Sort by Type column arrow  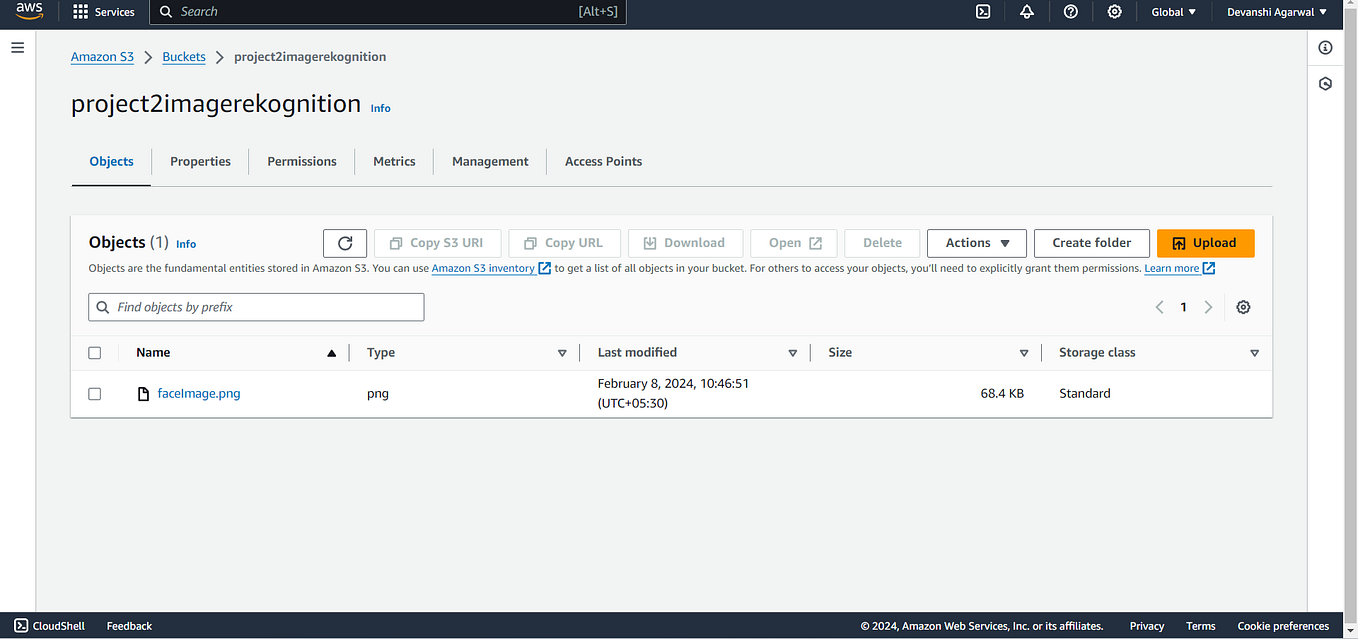coord(562,353)
